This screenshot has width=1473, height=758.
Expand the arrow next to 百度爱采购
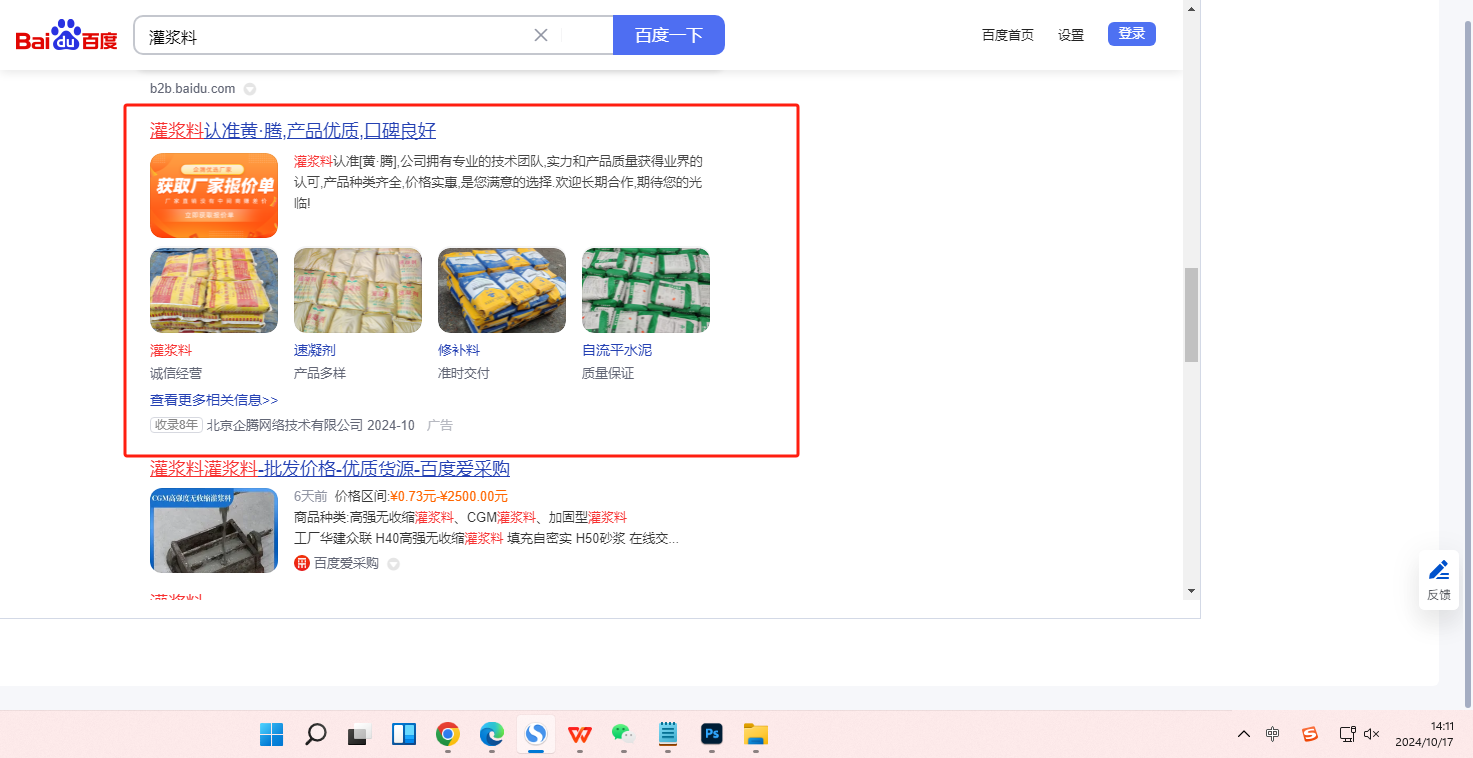tap(393, 564)
